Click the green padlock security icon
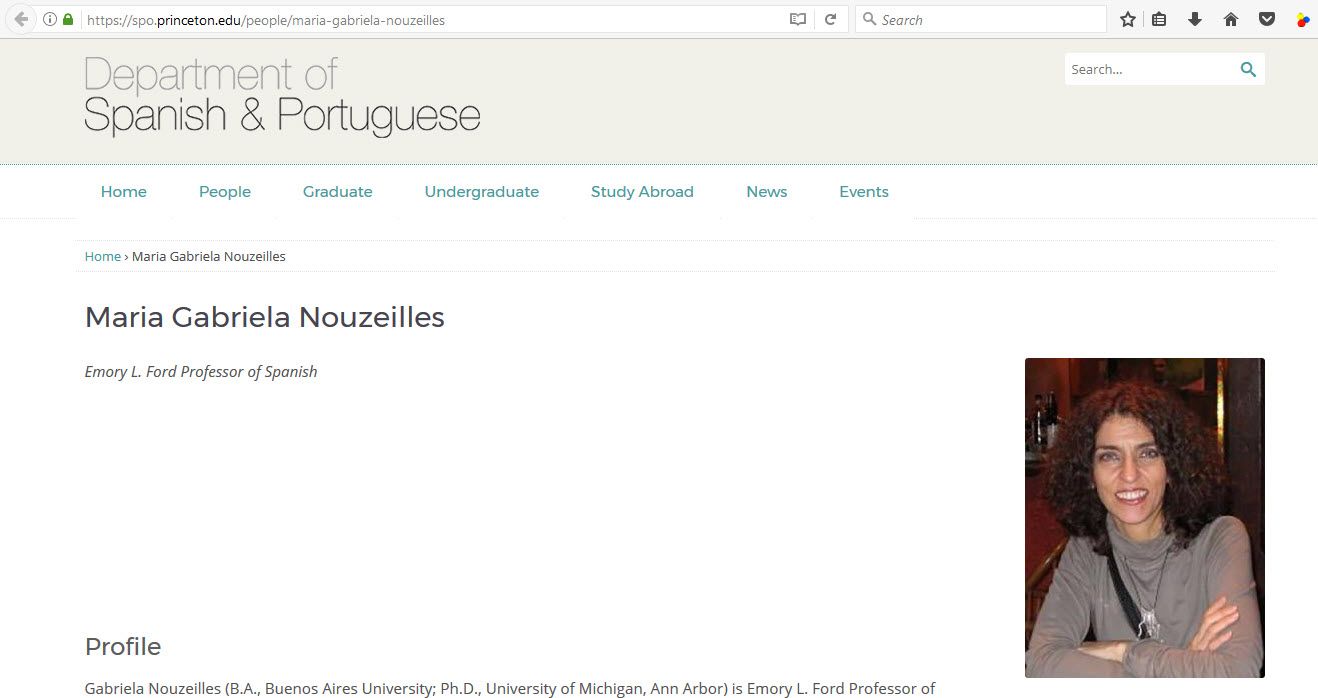Viewport: 1318px width, 698px height. point(68,19)
